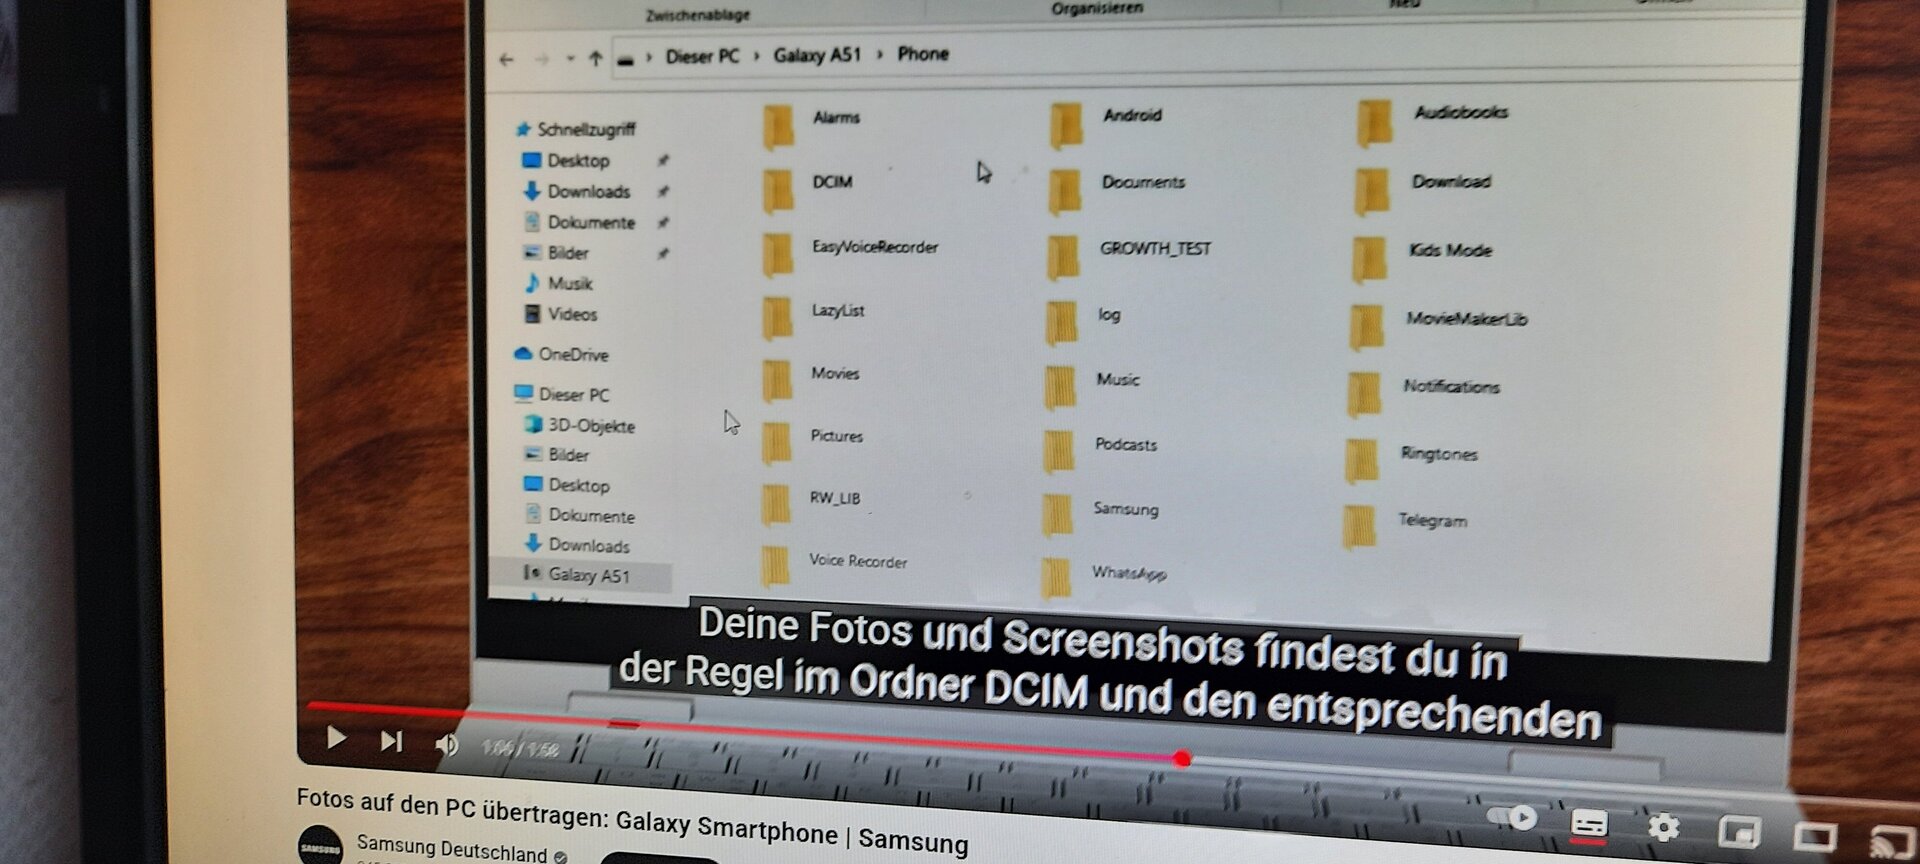The image size is (1920, 864).
Task: Skip to the next video
Action: [391, 741]
